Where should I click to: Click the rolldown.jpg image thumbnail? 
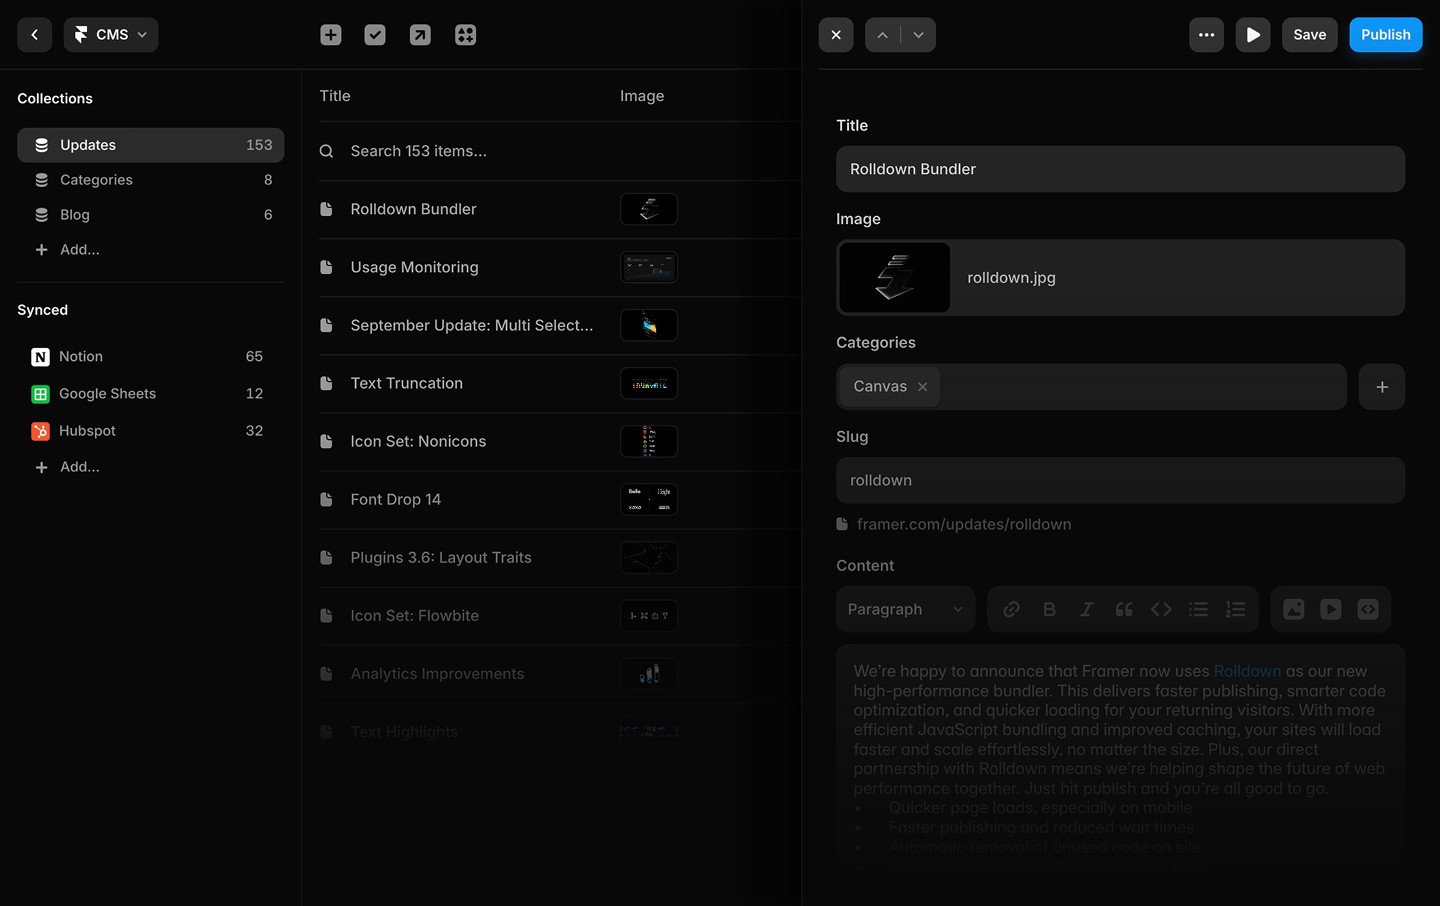click(x=895, y=278)
